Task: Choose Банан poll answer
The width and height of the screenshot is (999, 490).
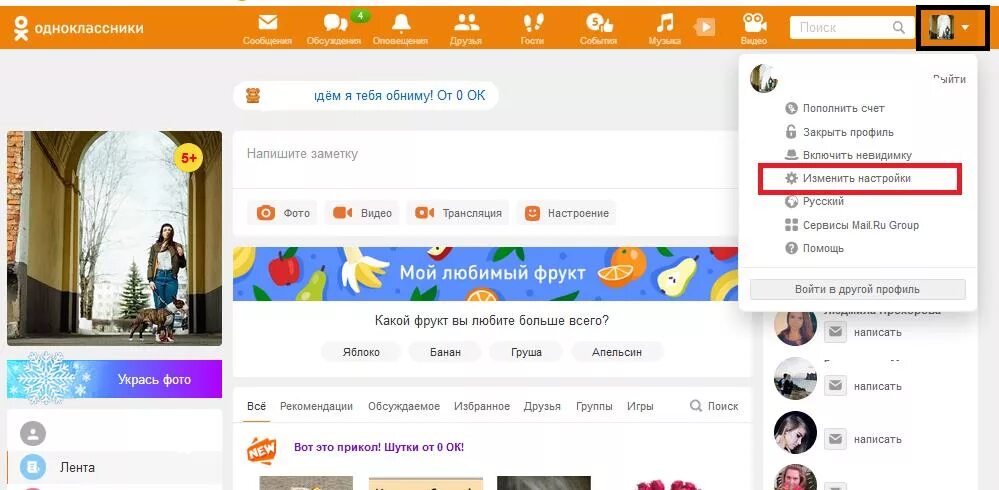Action: click(445, 352)
